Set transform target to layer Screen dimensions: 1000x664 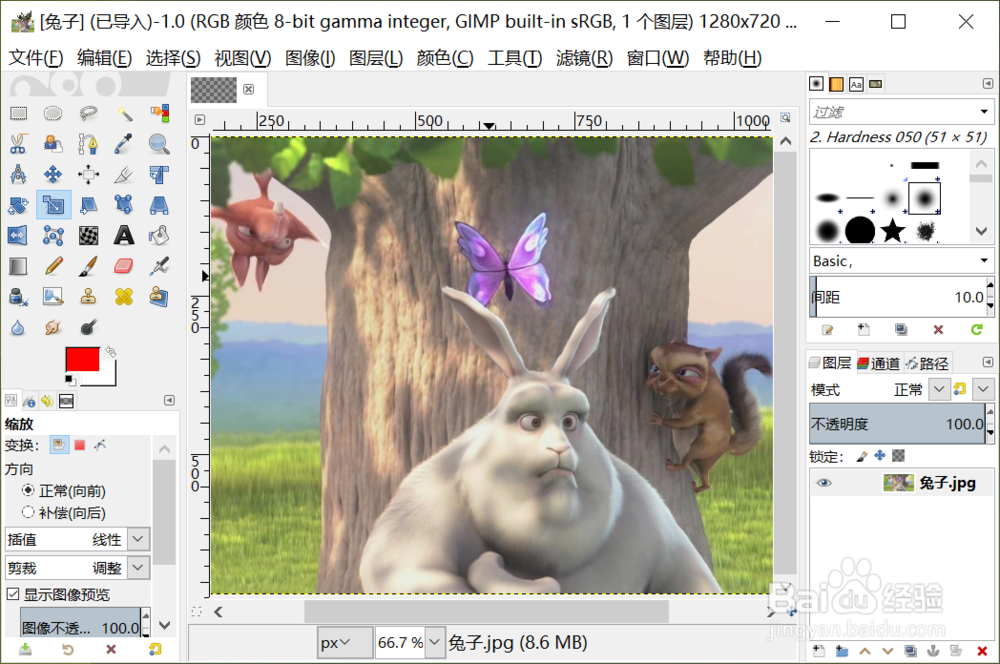(x=59, y=445)
